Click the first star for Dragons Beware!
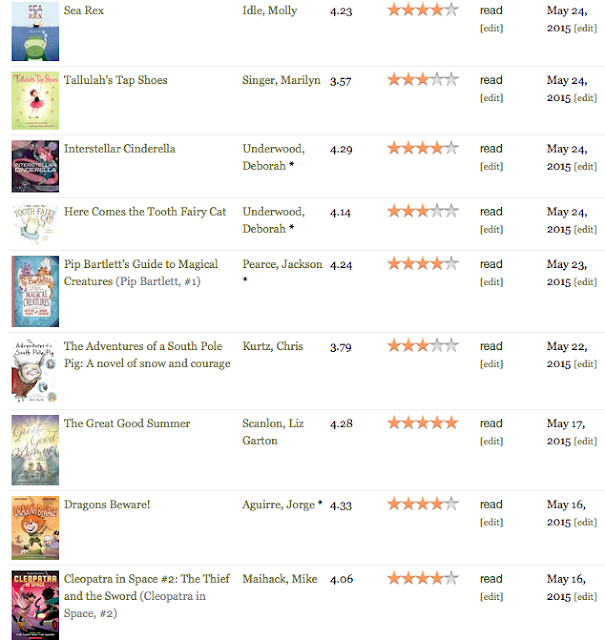 point(394,504)
